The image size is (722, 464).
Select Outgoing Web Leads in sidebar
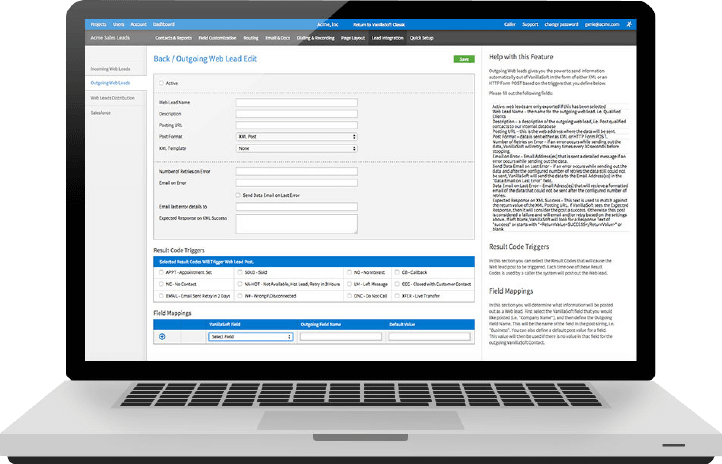[x=111, y=83]
